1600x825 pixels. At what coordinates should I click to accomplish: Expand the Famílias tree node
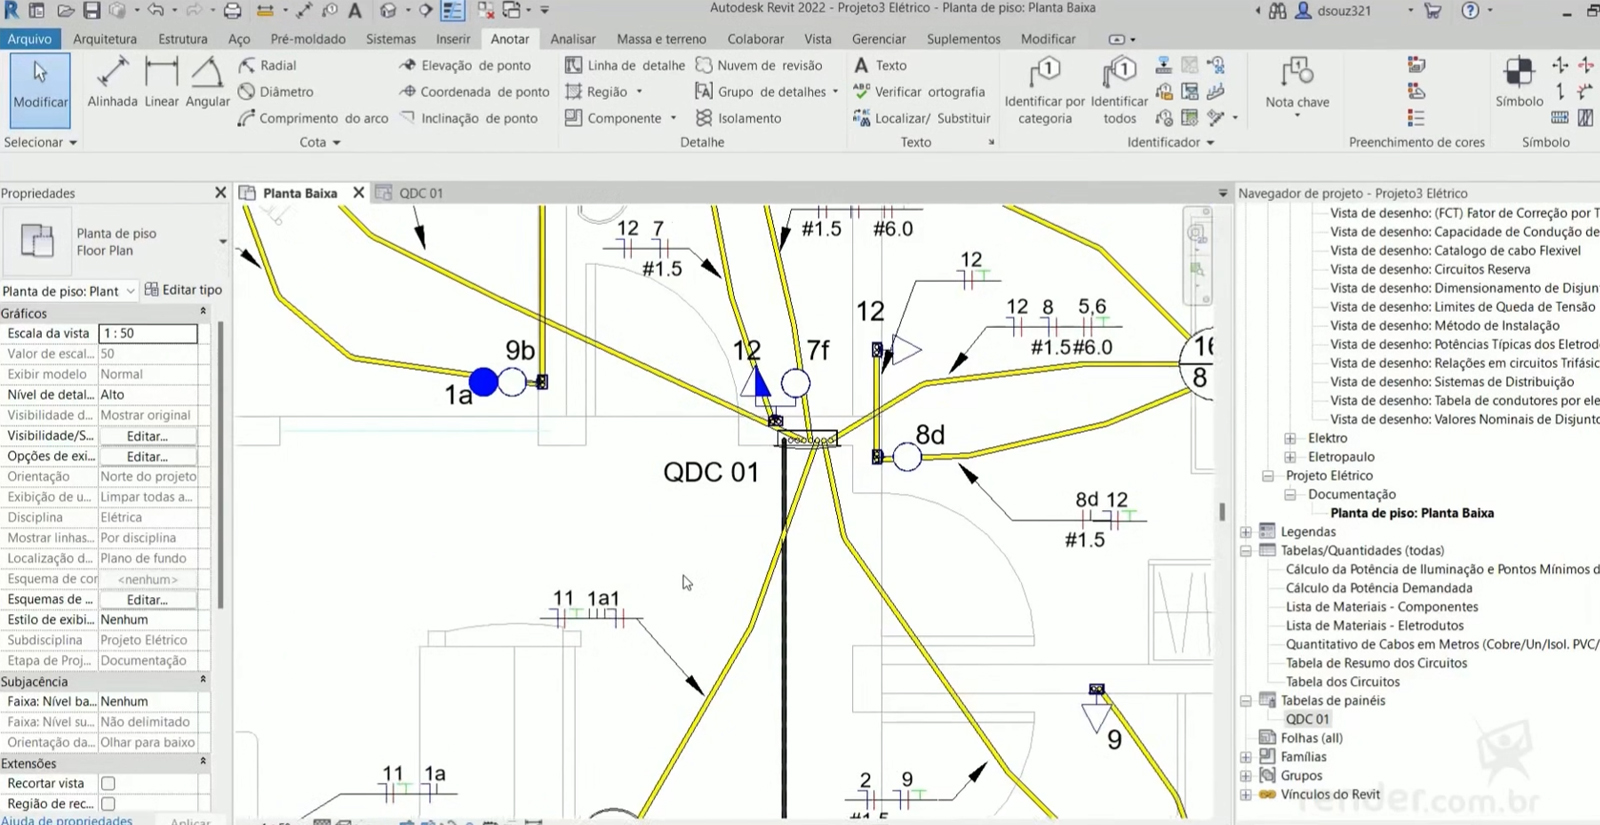coord(1246,757)
